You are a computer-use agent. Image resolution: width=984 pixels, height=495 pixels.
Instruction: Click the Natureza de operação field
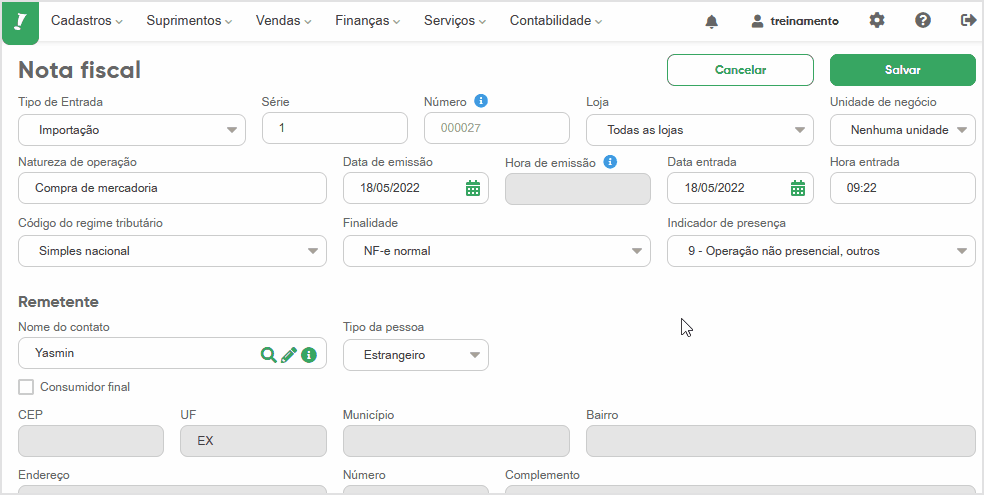(x=173, y=188)
